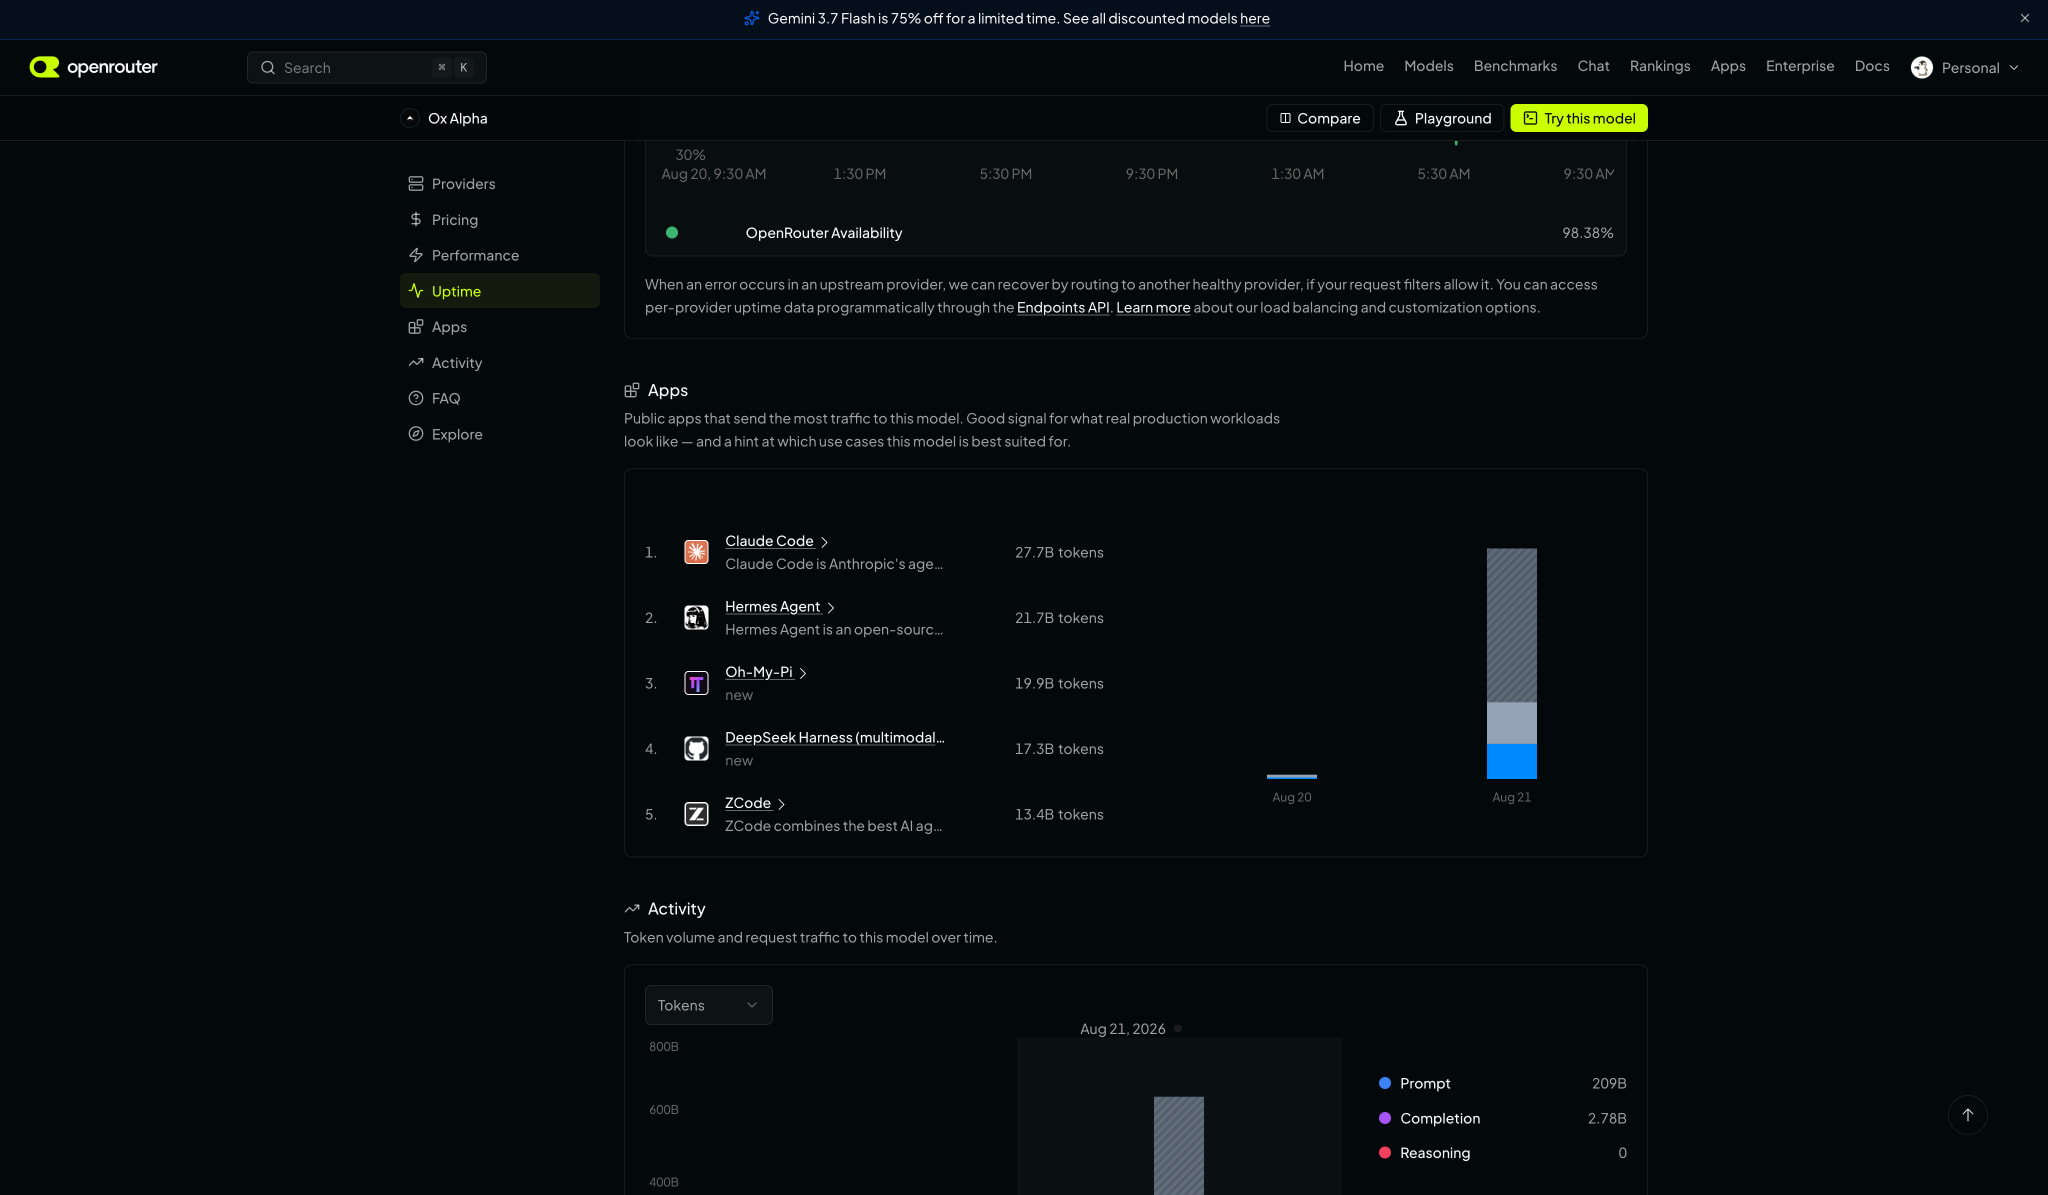The image size is (2048, 1195).
Task: Click the ZCode app icon
Action: [x=696, y=814]
